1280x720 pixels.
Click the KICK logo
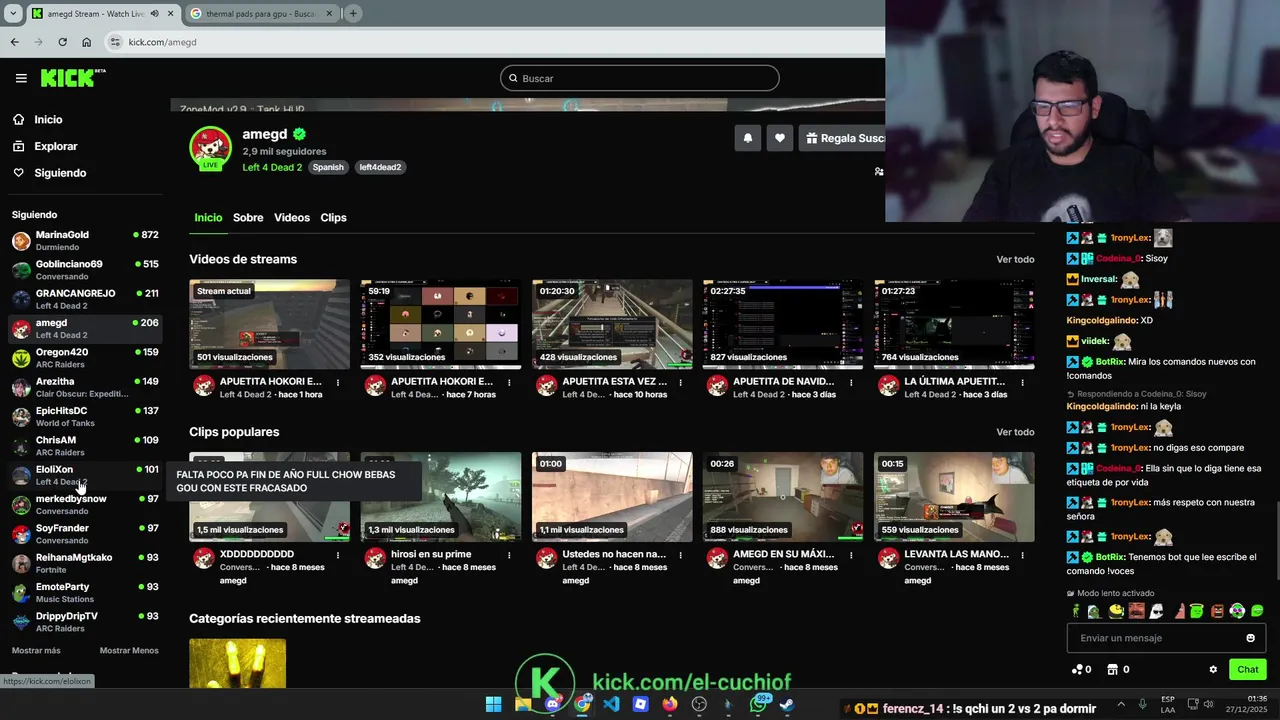(x=73, y=78)
